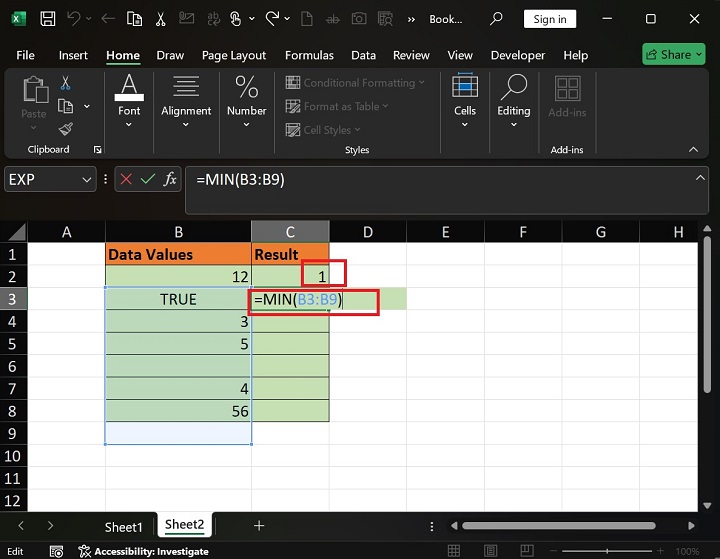
Task: Click the Cut scissors icon
Action: pos(66,84)
